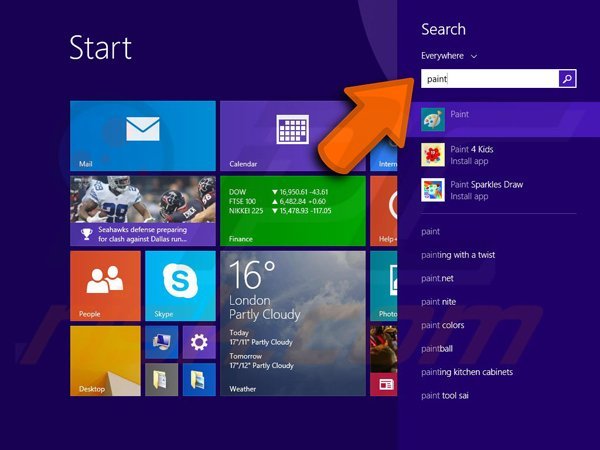Click the Paint Sparkles Draw app icon
Screen dimensions: 600x450
pos(433,190)
